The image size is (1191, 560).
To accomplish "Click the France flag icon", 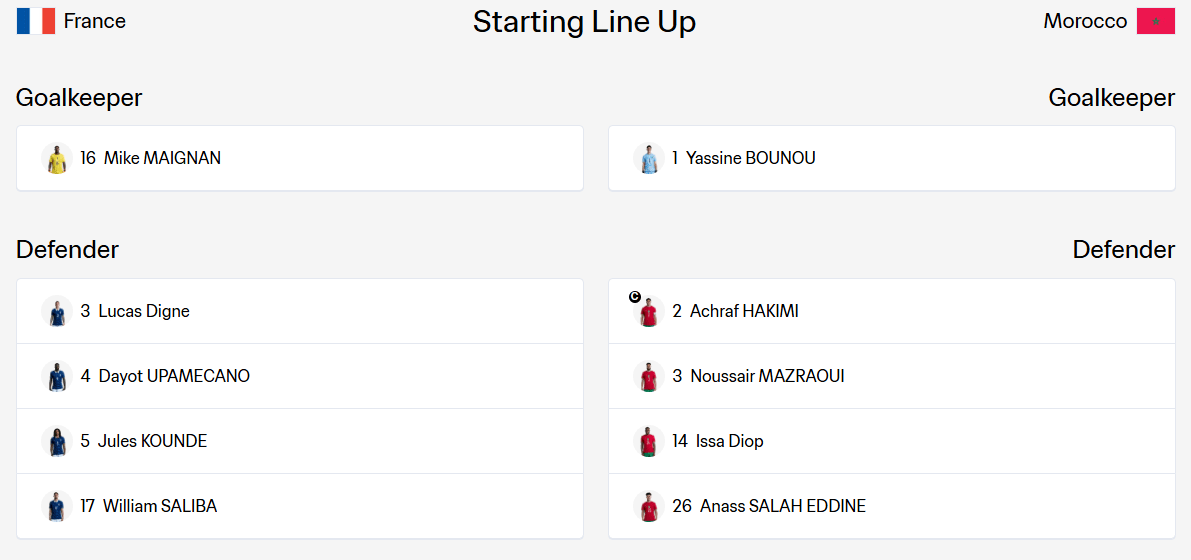I will point(36,21).
